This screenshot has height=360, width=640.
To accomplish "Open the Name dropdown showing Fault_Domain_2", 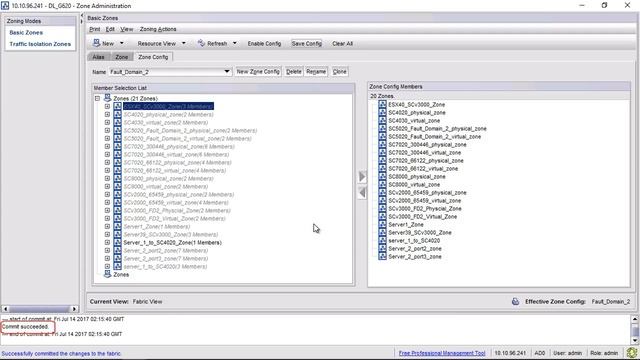I will click(x=227, y=71).
